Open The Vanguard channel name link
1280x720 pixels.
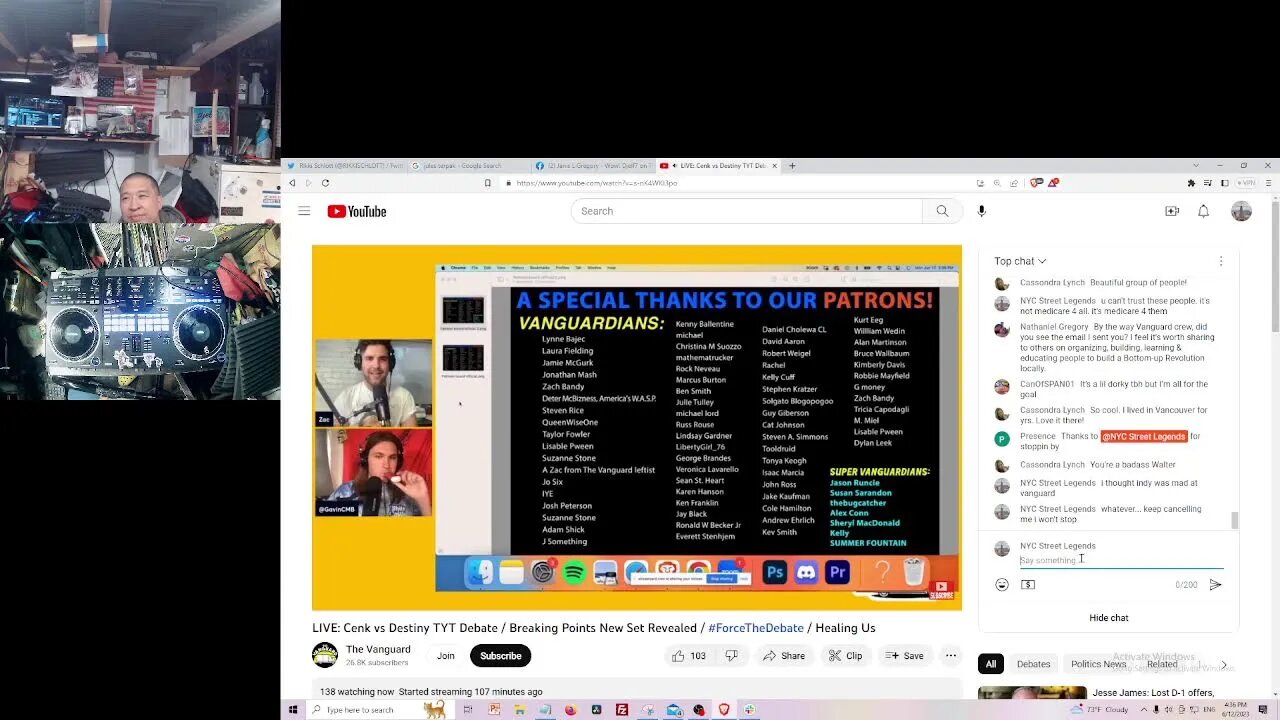(378, 649)
